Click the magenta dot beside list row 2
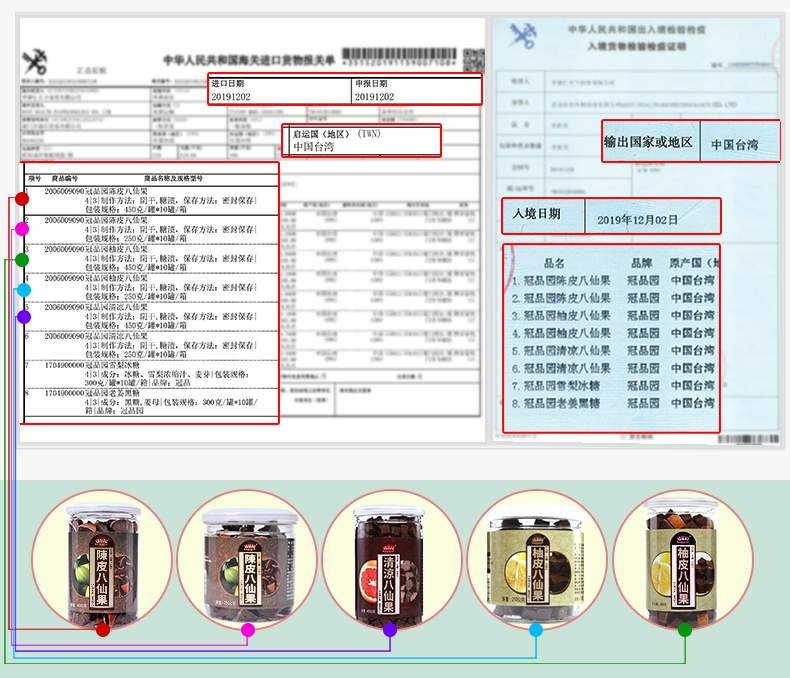The width and height of the screenshot is (790, 678). coord(21,229)
